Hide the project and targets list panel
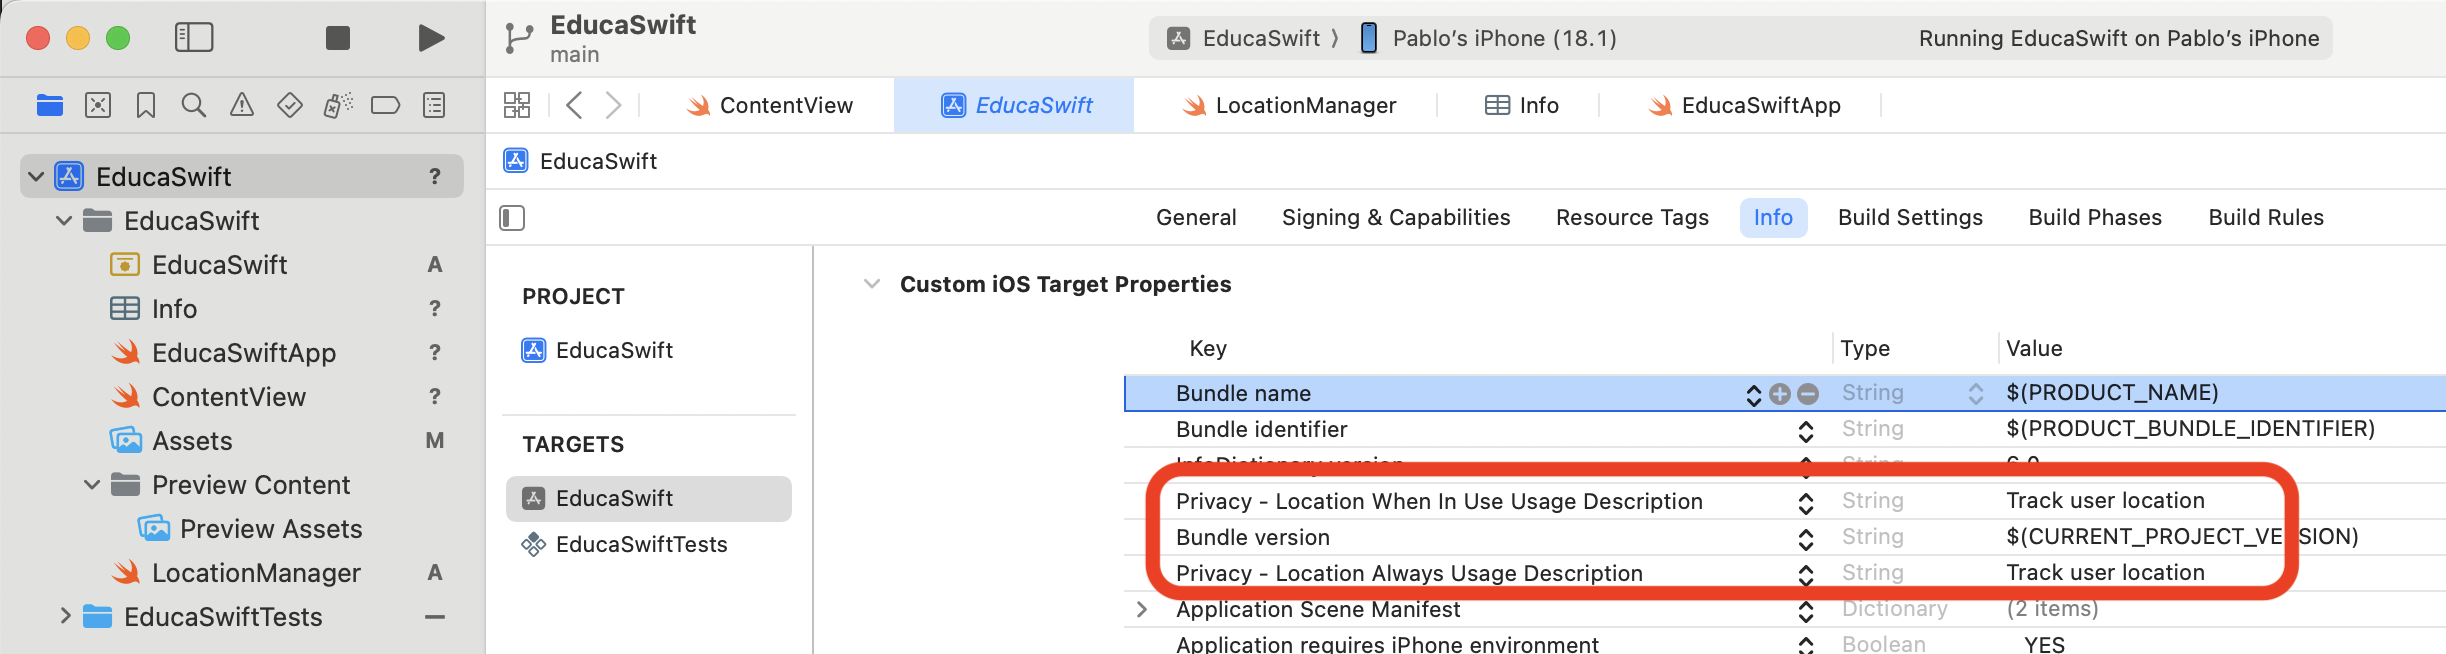 click(512, 218)
